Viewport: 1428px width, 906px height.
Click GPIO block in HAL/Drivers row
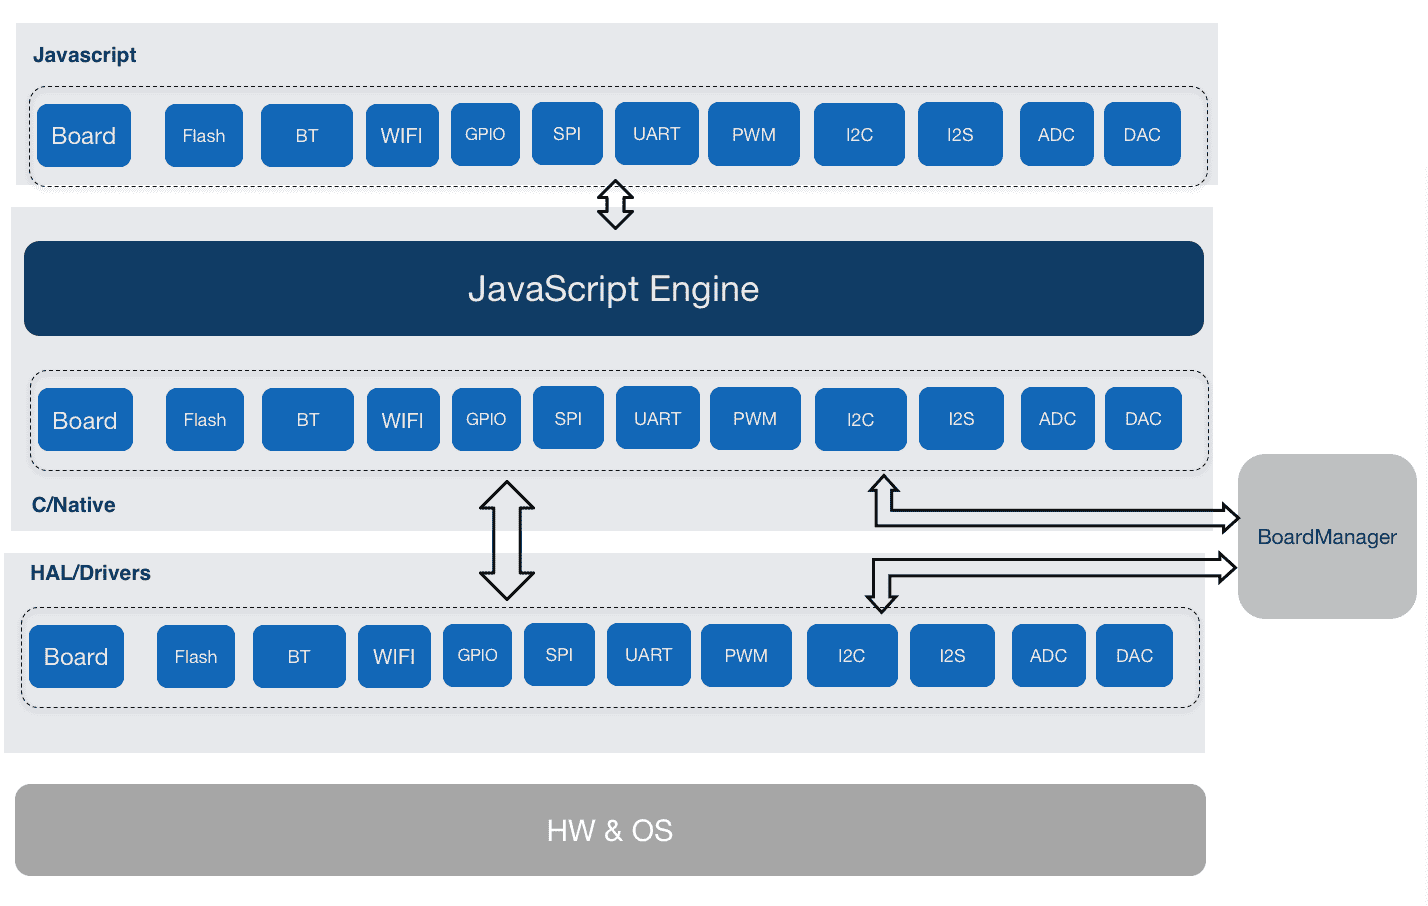click(x=477, y=655)
